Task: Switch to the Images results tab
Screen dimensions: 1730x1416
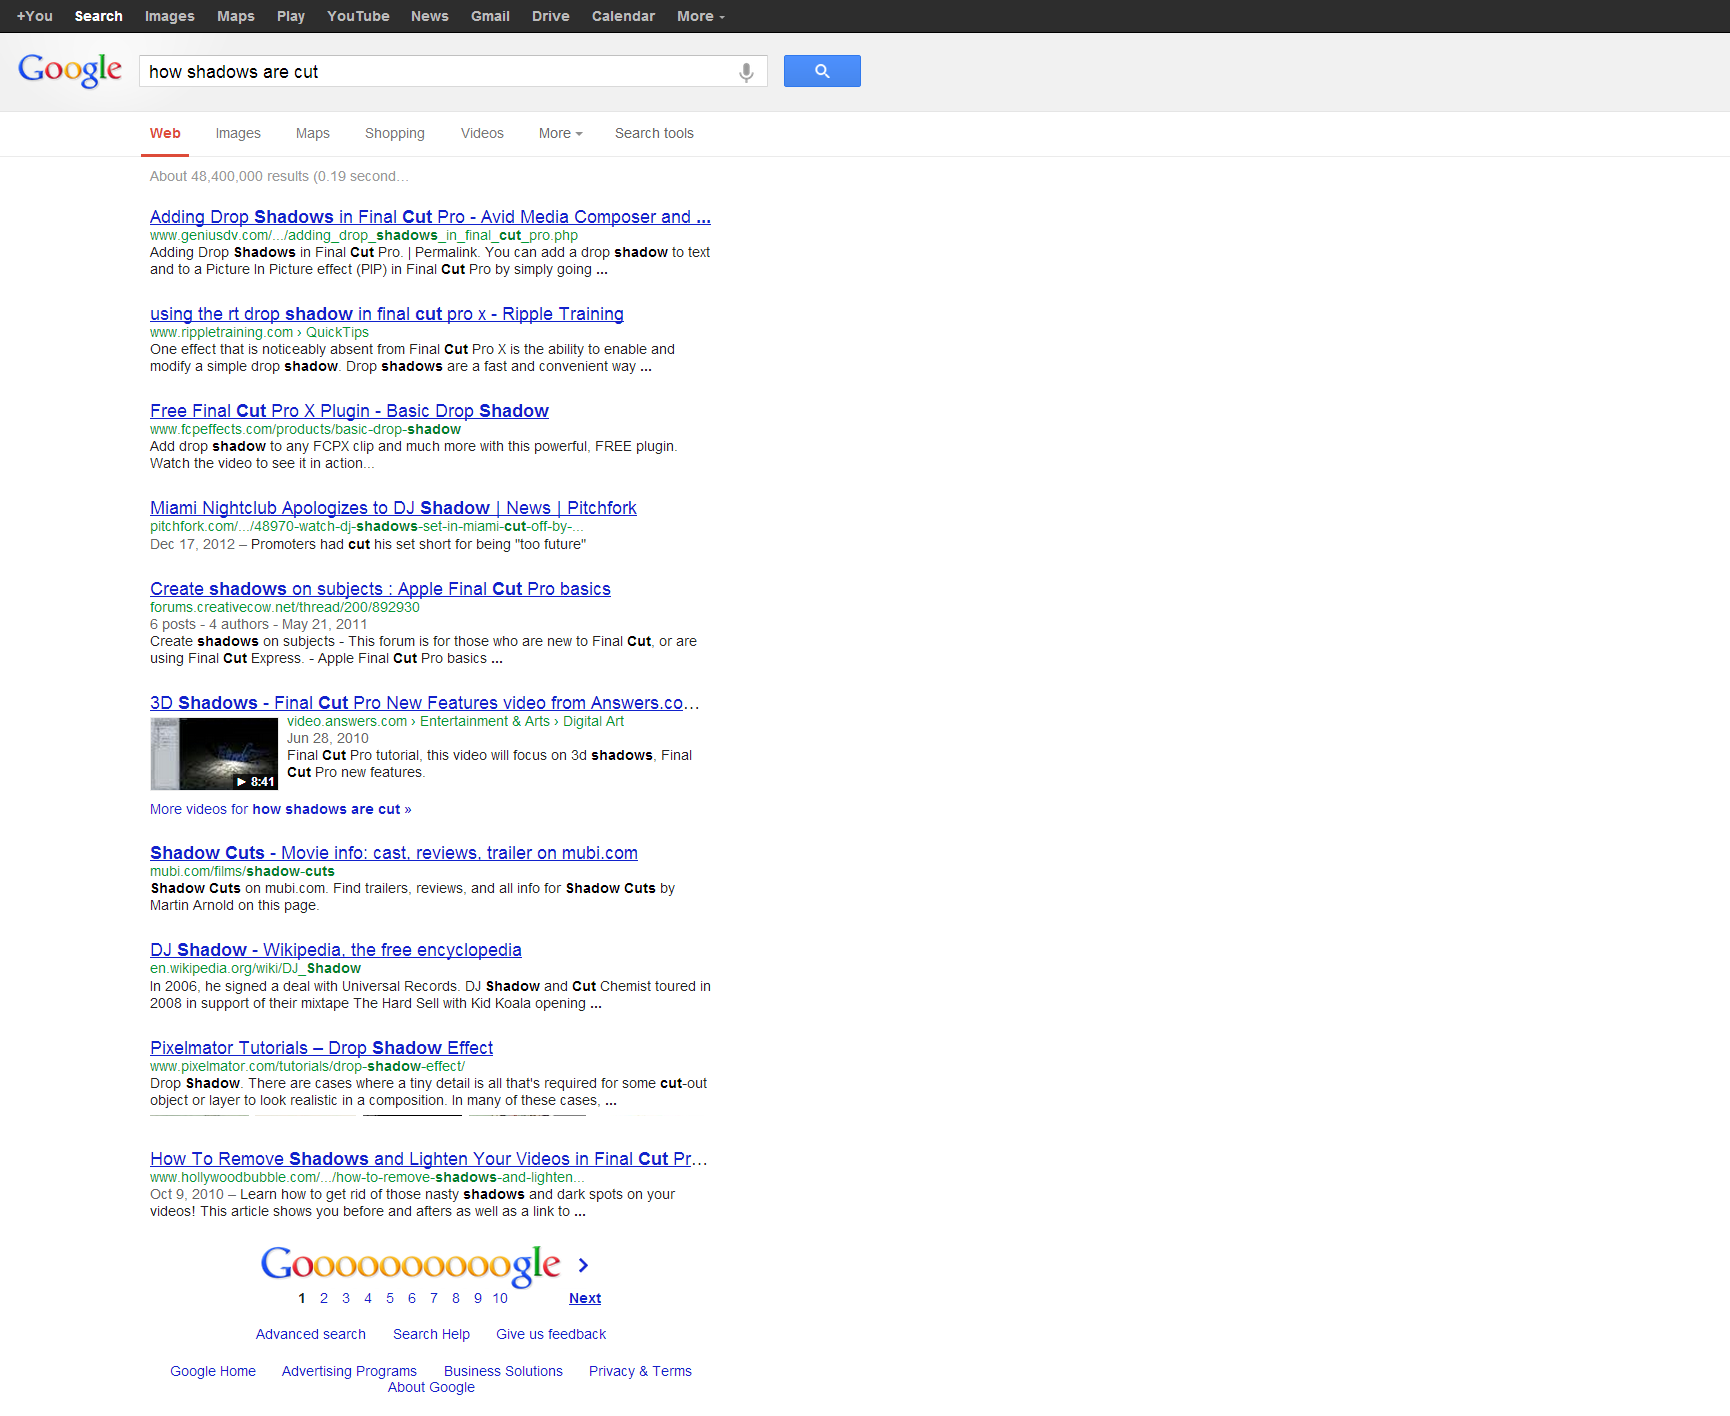Action: click(x=238, y=133)
